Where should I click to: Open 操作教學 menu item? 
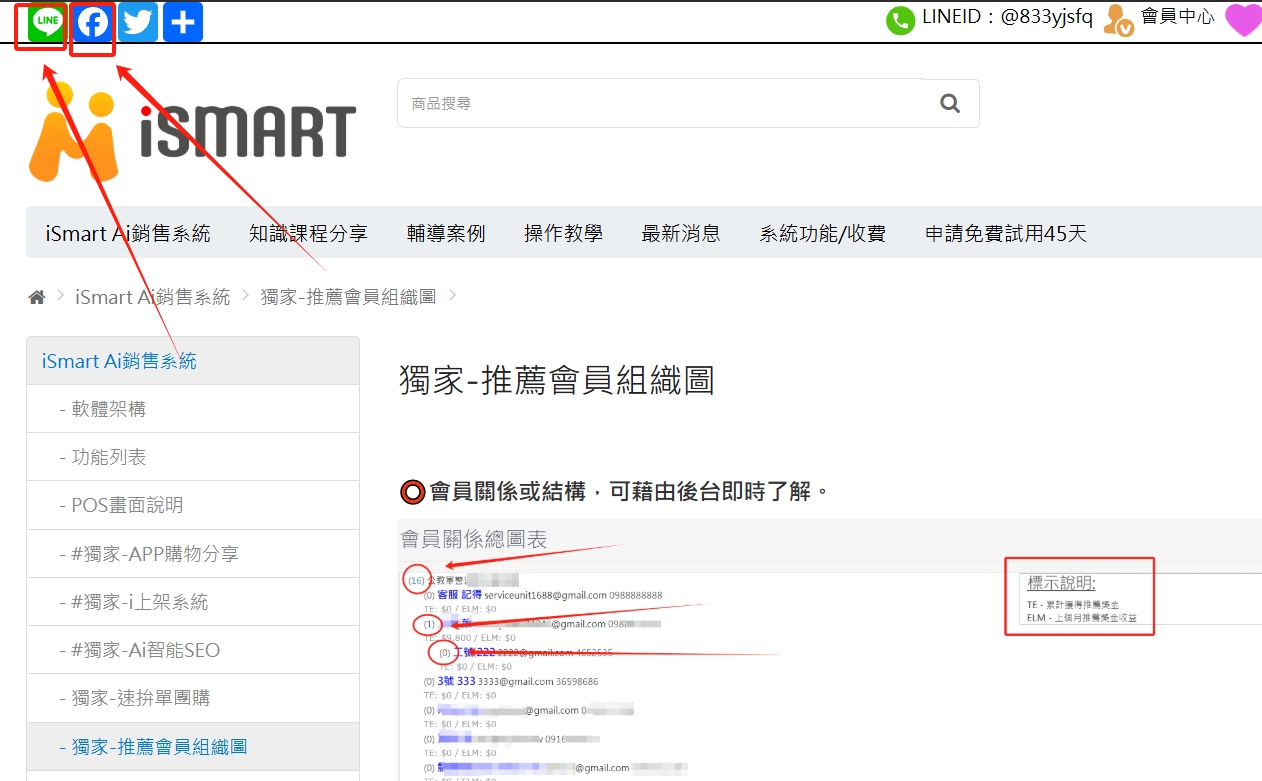pyautogui.click(x=563, y=234)
